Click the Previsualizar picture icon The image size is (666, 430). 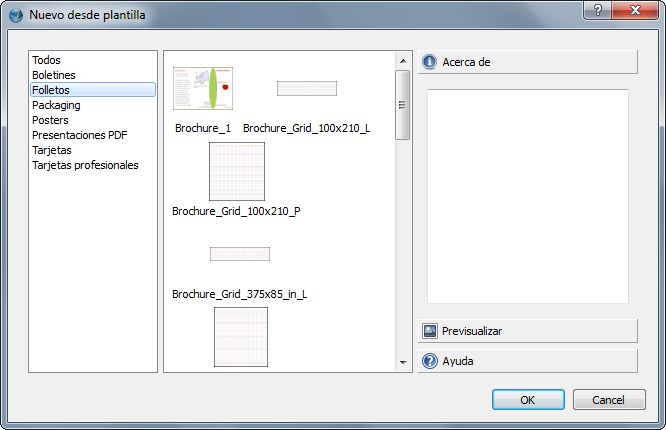[x=430, y=331]
